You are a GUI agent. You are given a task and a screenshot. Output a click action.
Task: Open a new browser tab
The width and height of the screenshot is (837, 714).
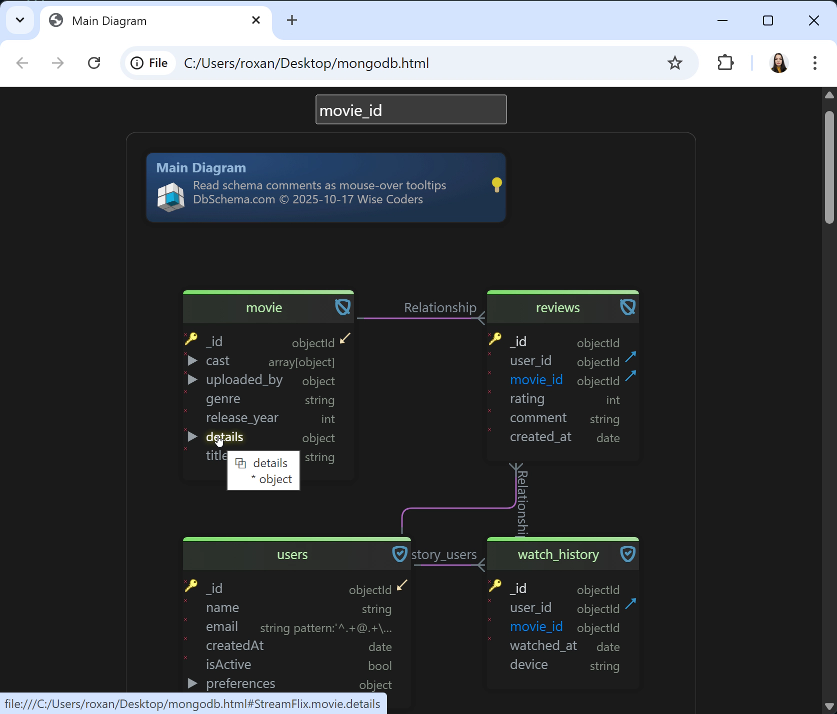click(291, 20)
